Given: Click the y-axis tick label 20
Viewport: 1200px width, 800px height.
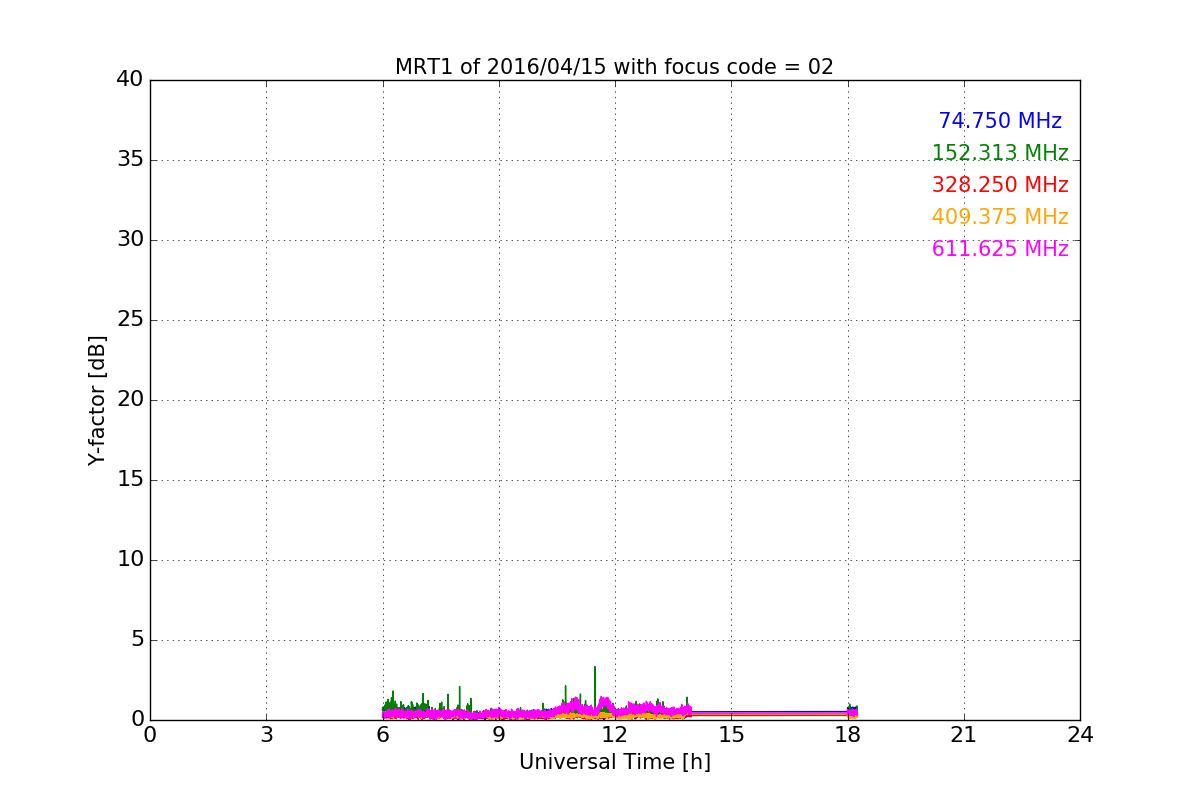Looking at the screenshot, I should pos(130,400).
